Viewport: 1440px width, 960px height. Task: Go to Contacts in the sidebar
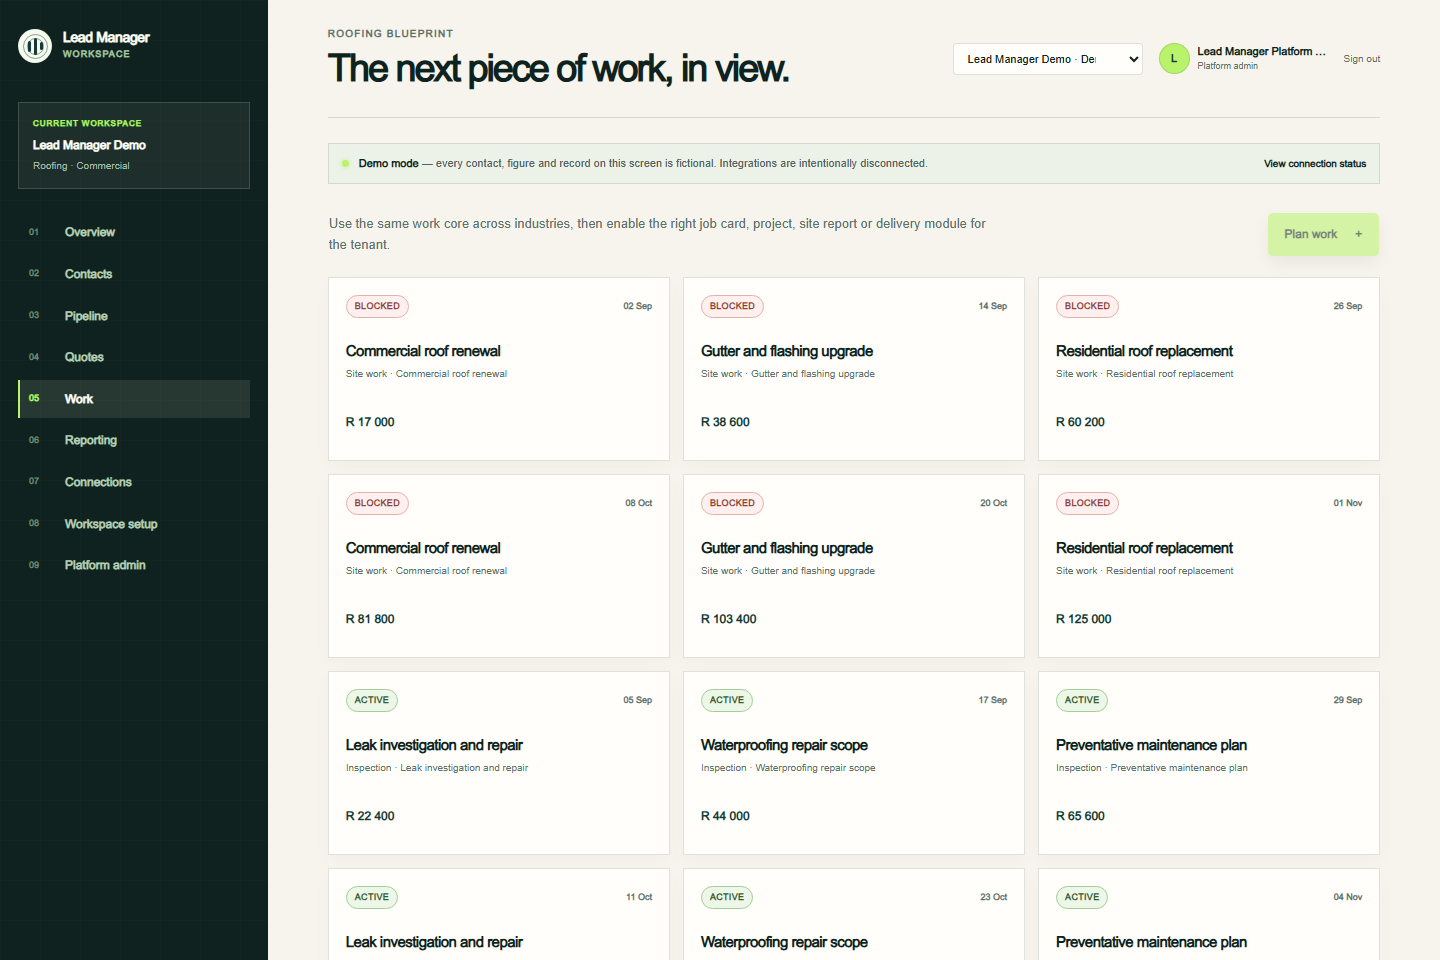134,274
